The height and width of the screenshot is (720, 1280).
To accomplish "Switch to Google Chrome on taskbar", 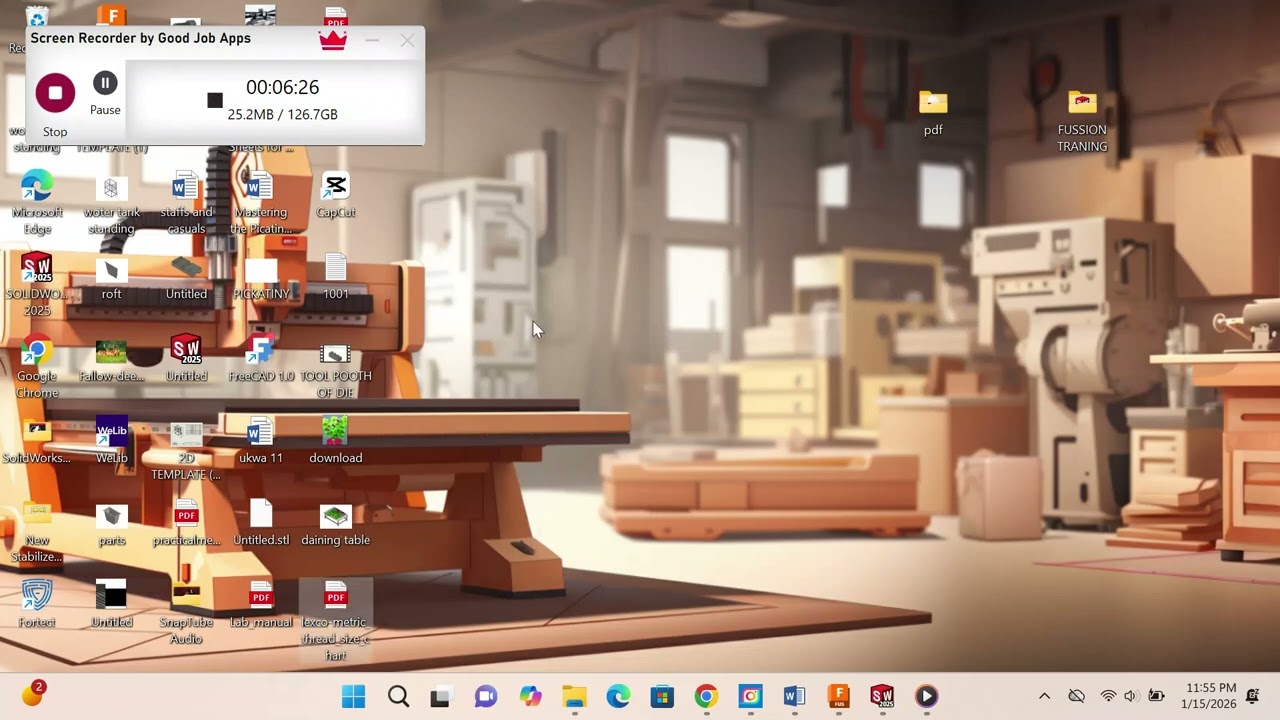I will (706, 697).
